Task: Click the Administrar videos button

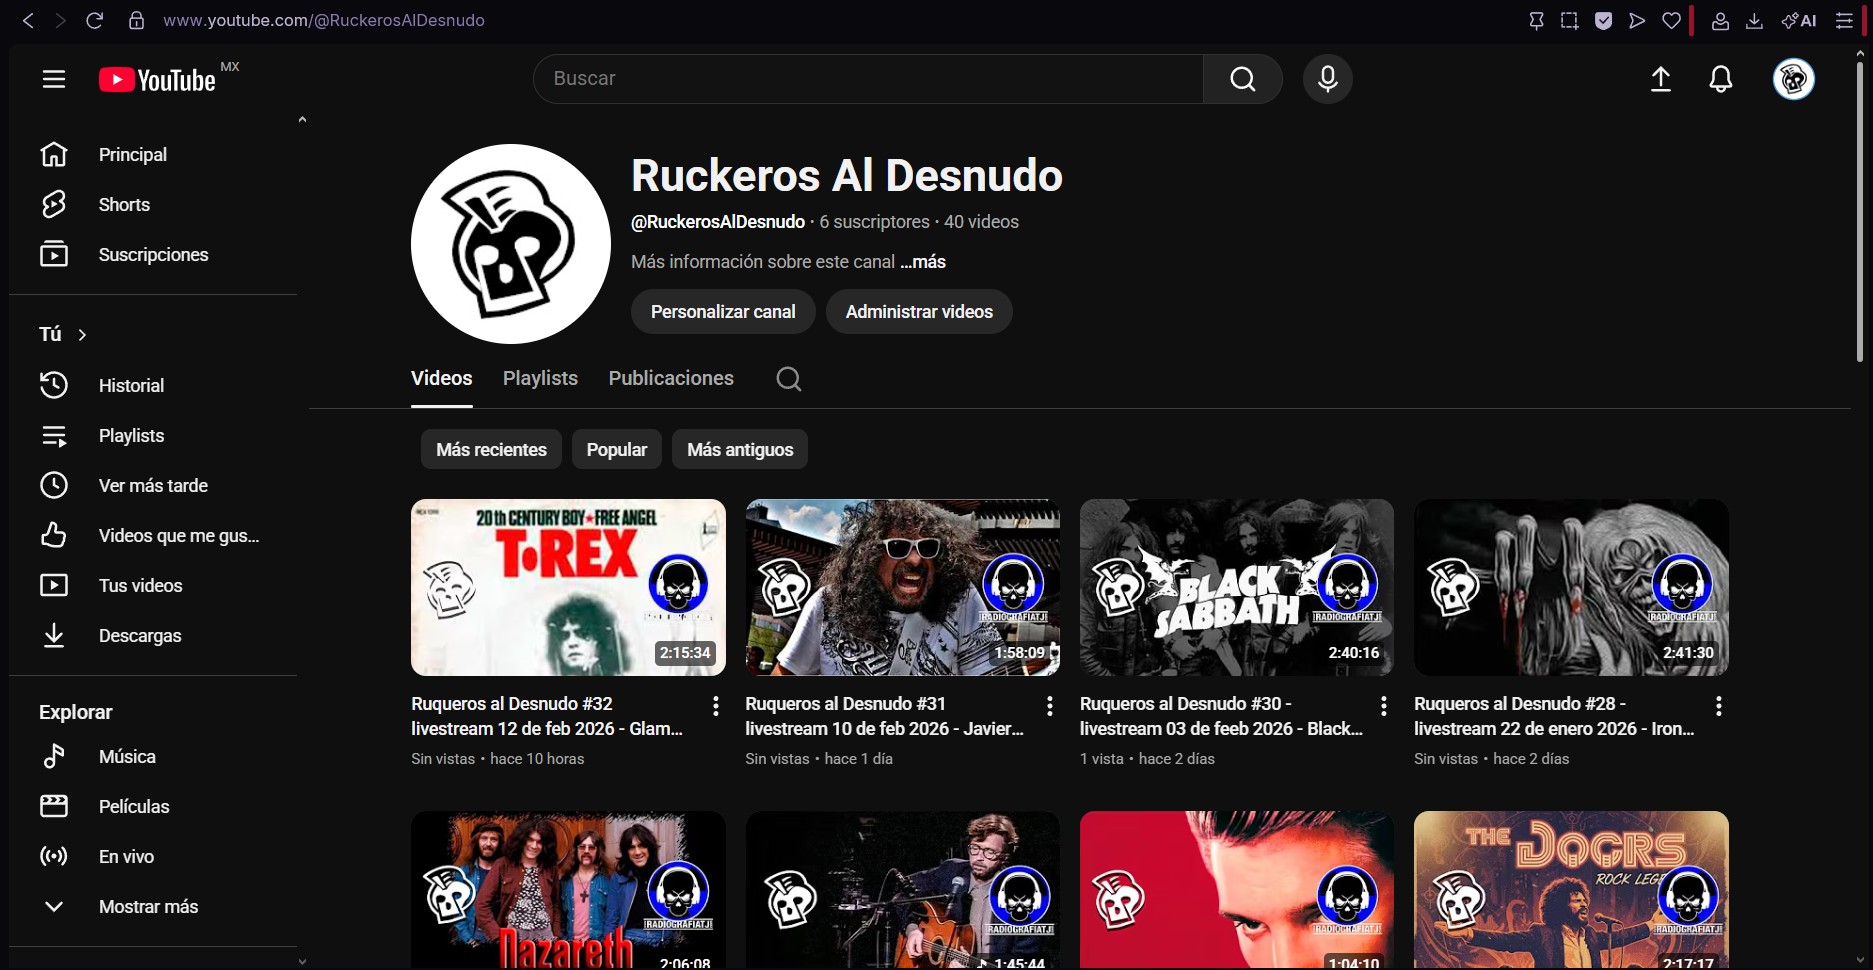Action: tap(919, 311)
